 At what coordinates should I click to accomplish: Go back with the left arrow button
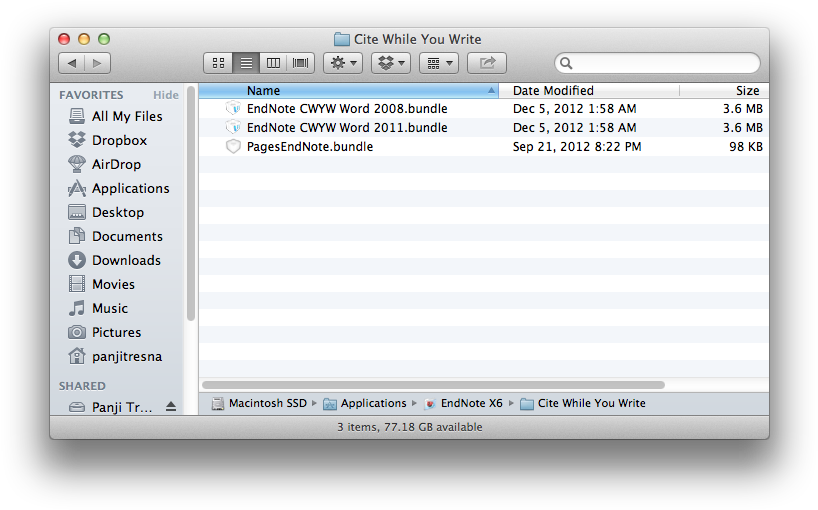71,63
